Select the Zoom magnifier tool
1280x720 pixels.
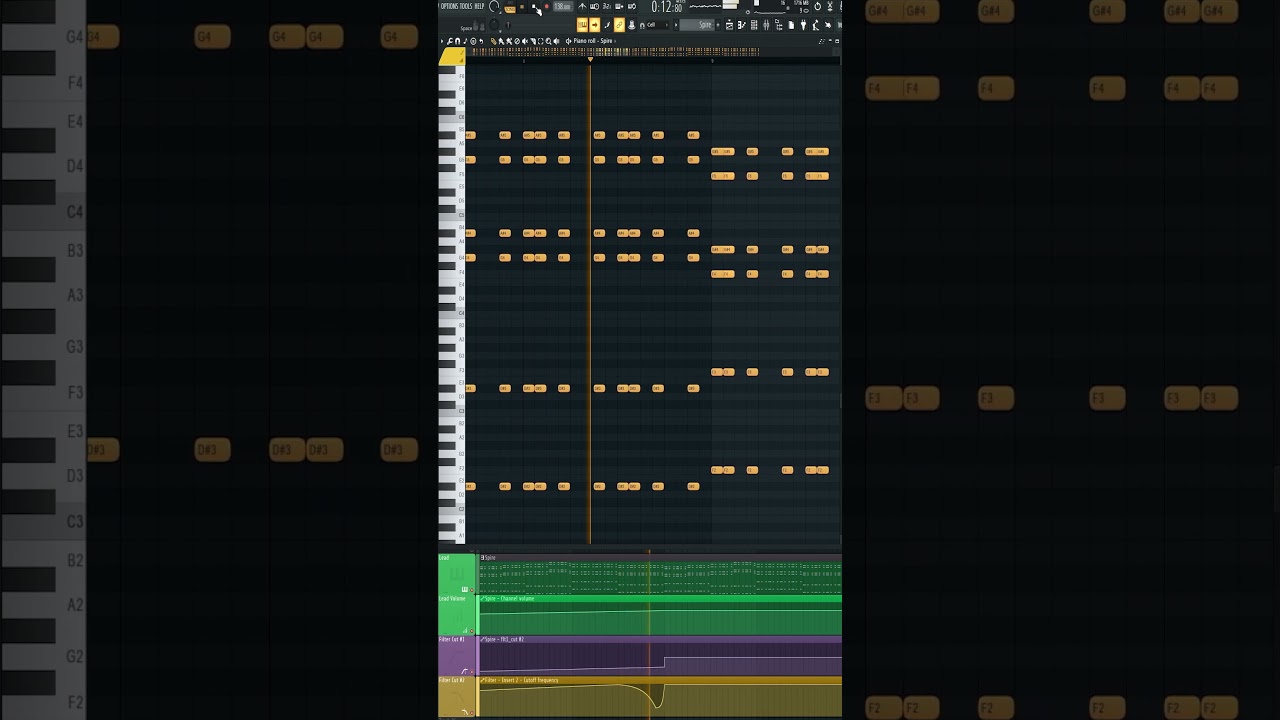548,41
